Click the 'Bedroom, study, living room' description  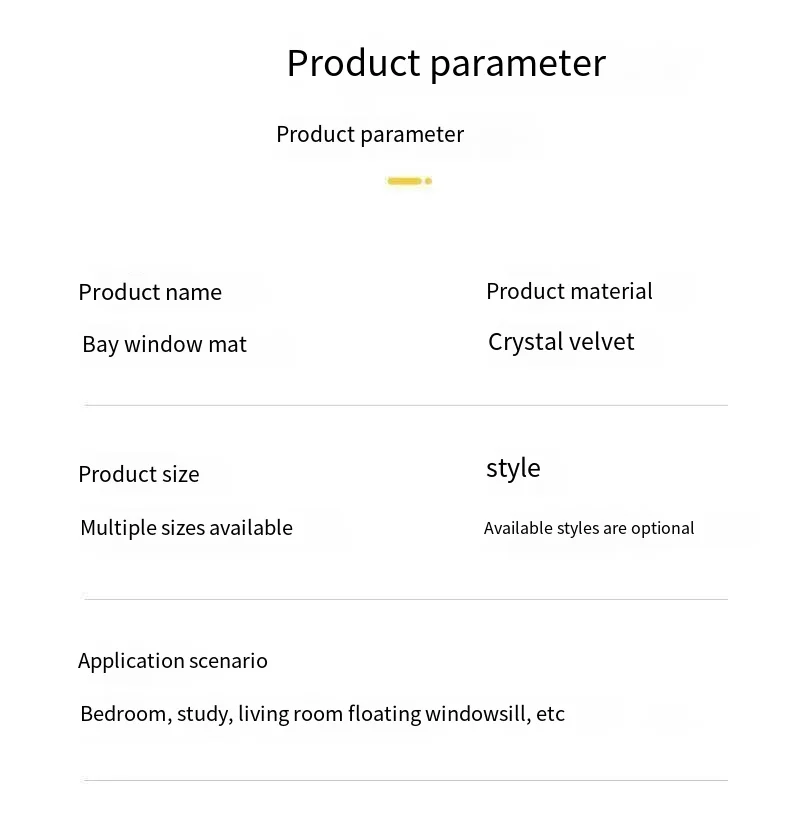tap(322, 714)
